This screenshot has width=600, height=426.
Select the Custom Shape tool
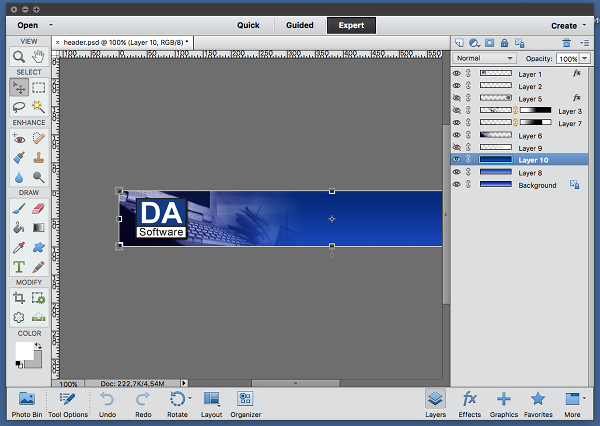click(x=38, y=247)
